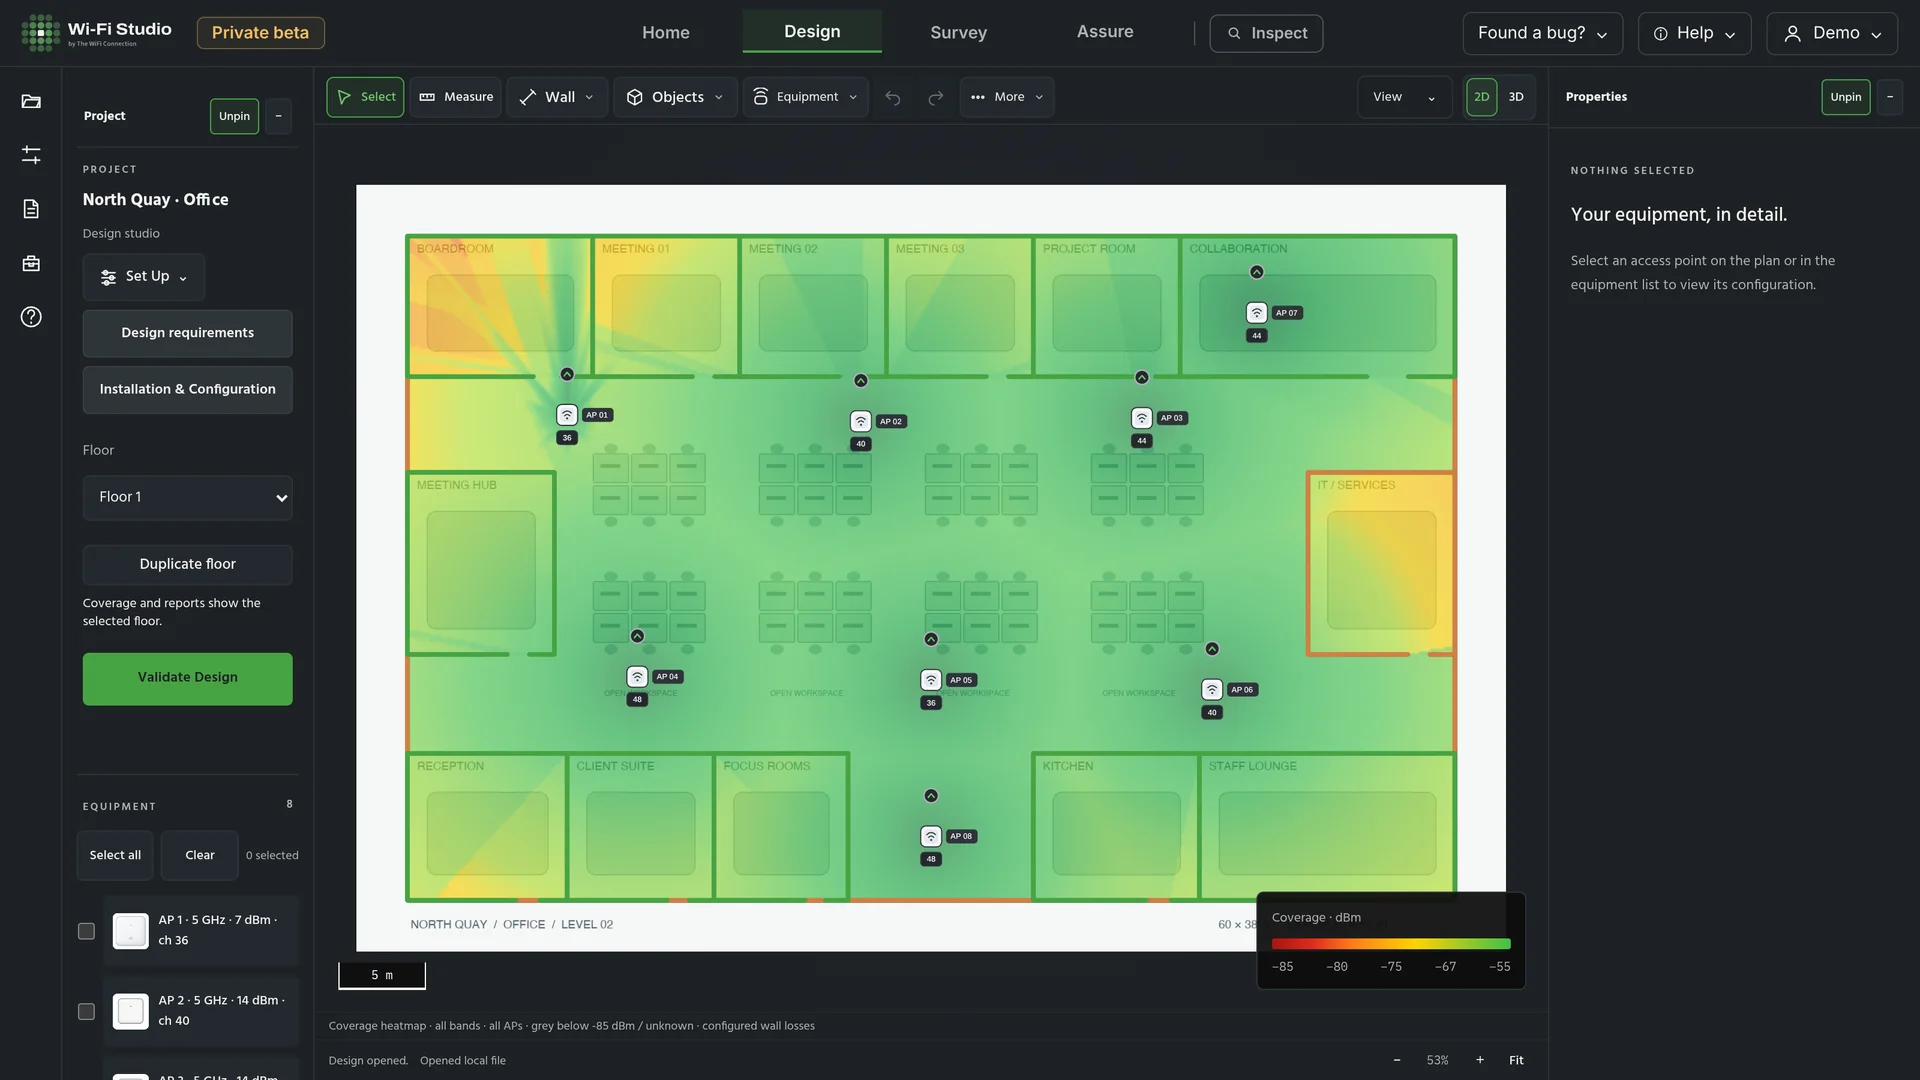Image resolution: width=1920 pixels, height=1080 pixels.
Task: Open the Objects dropdown
Action: click(x=675, y=97)
